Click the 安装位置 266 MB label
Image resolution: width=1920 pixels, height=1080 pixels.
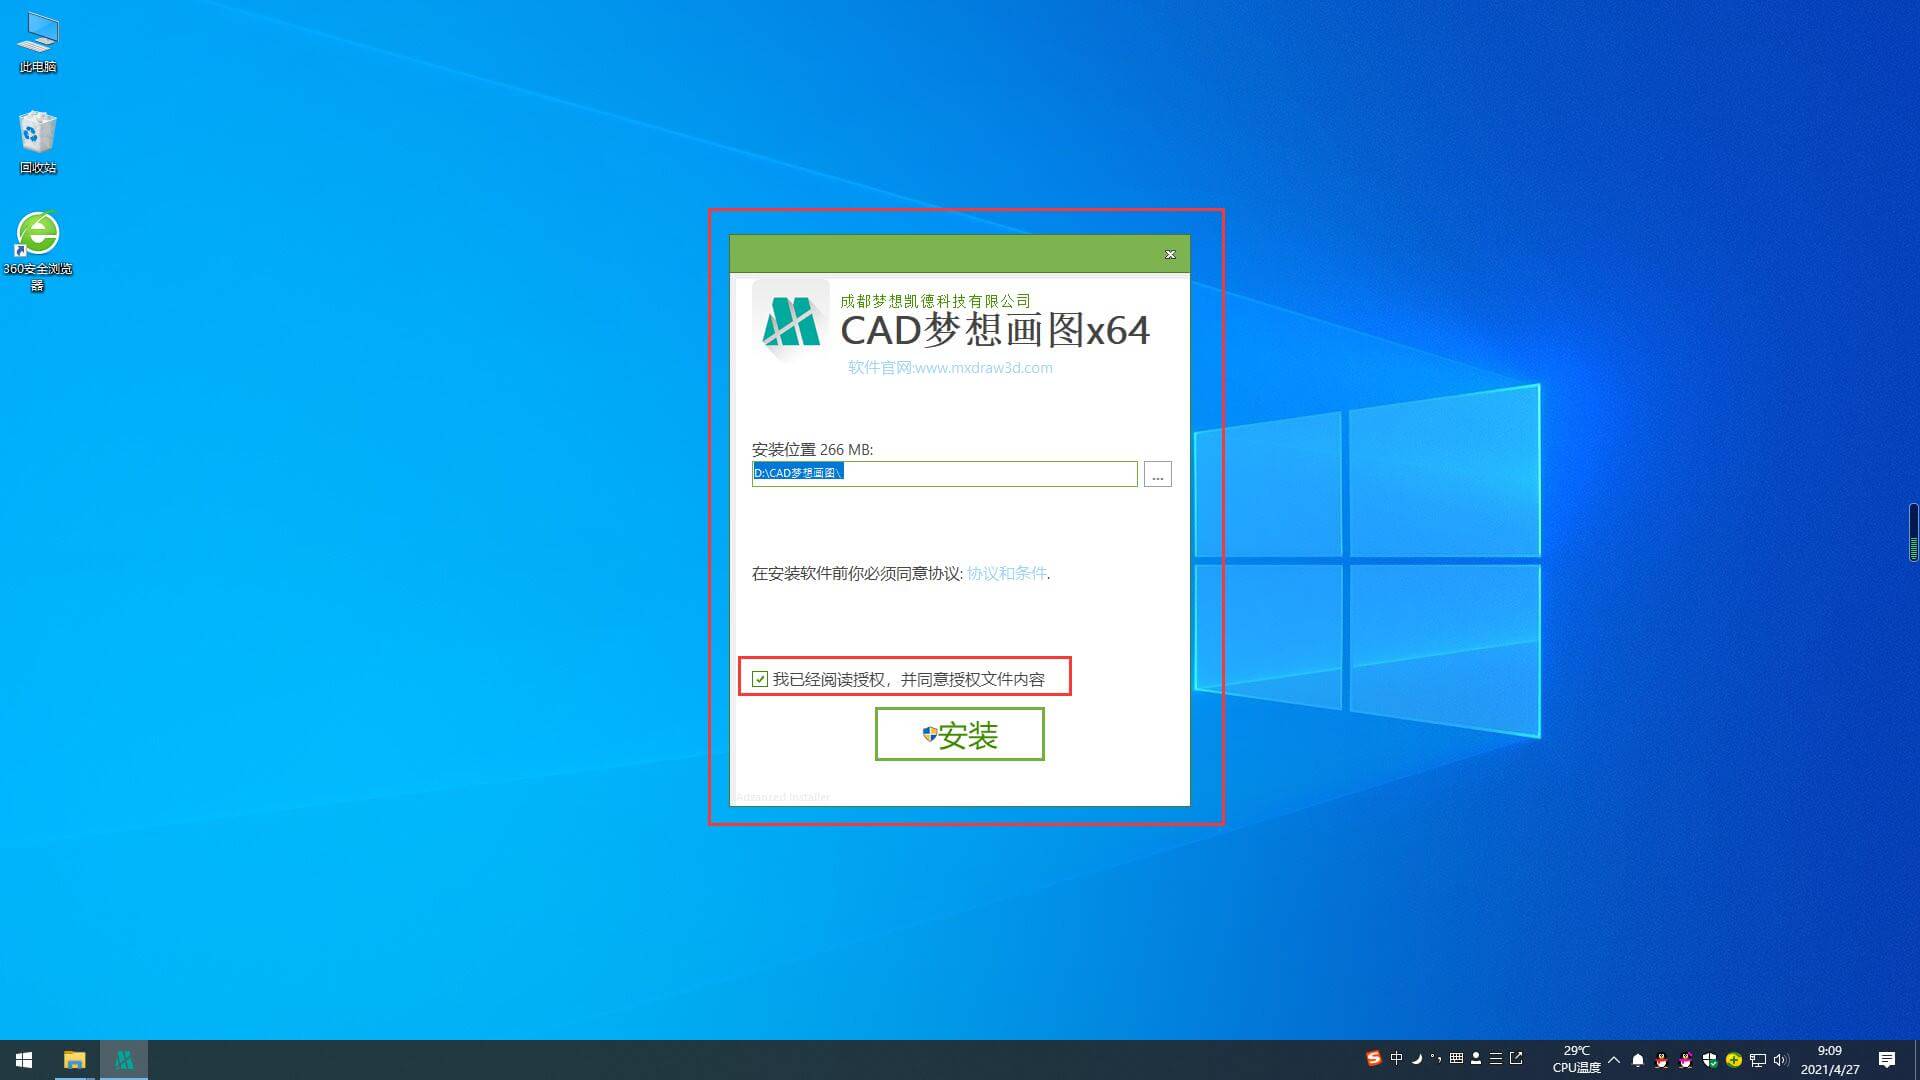click(812, 449)
